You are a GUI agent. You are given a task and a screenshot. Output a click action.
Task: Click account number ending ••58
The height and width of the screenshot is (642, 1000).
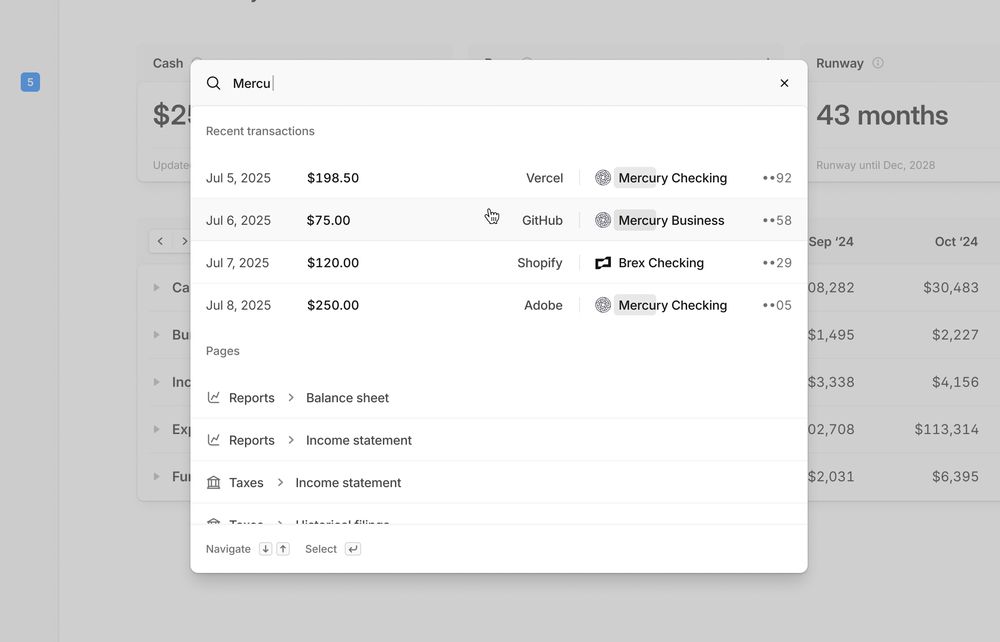[x=777, y=220]
